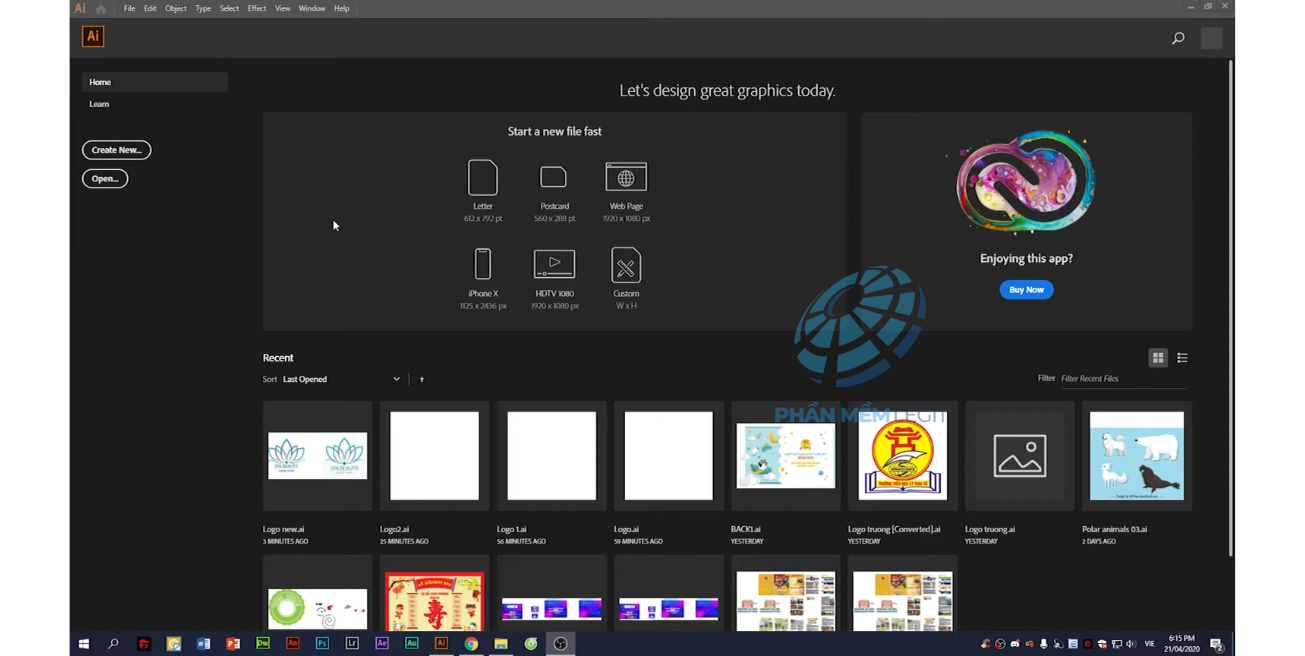The width and height of the screenshot is (1305, 656).
Task: Launch Dreamweaver from the taskbar
Action: 263,644
